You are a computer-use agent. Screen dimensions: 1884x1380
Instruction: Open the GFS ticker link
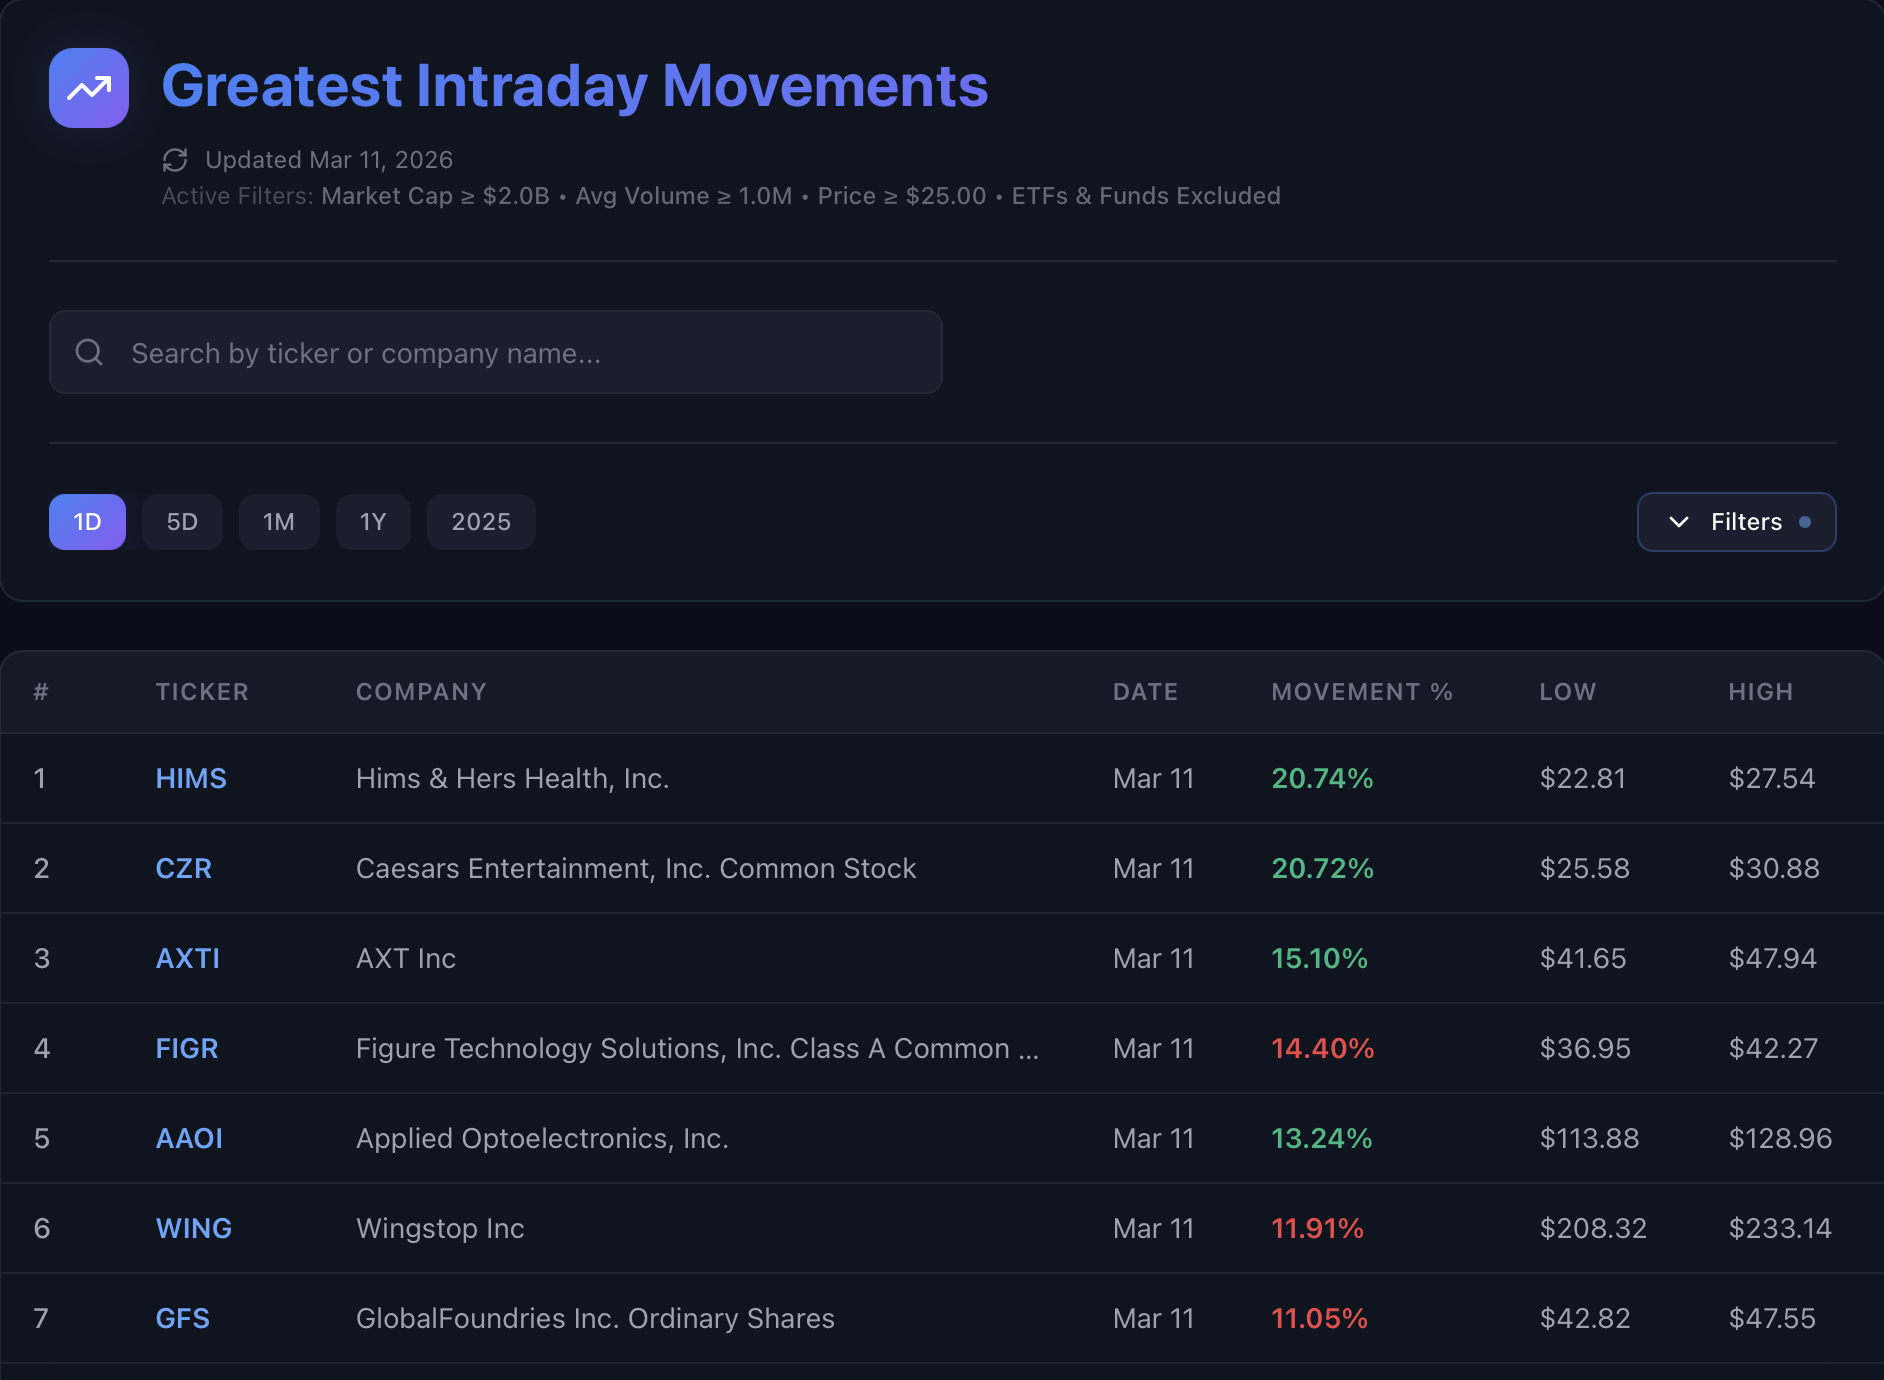click(x=183, y=1318)
